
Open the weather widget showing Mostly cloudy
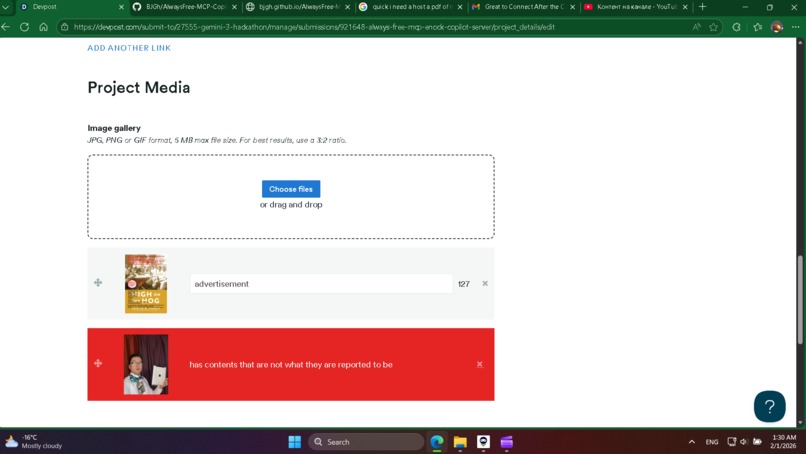tap(34, 442)
